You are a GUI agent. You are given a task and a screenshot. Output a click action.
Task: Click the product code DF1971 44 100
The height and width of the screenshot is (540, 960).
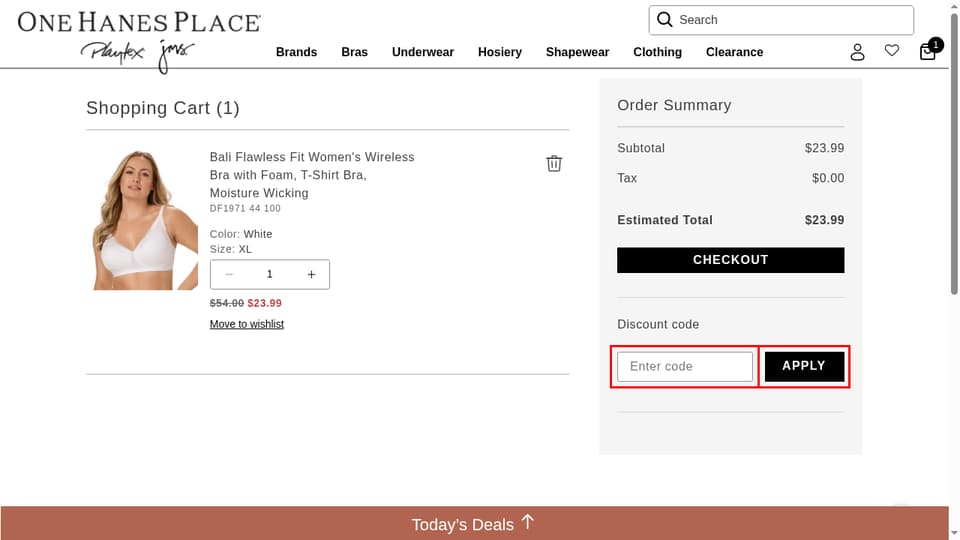tap(245, 208)
